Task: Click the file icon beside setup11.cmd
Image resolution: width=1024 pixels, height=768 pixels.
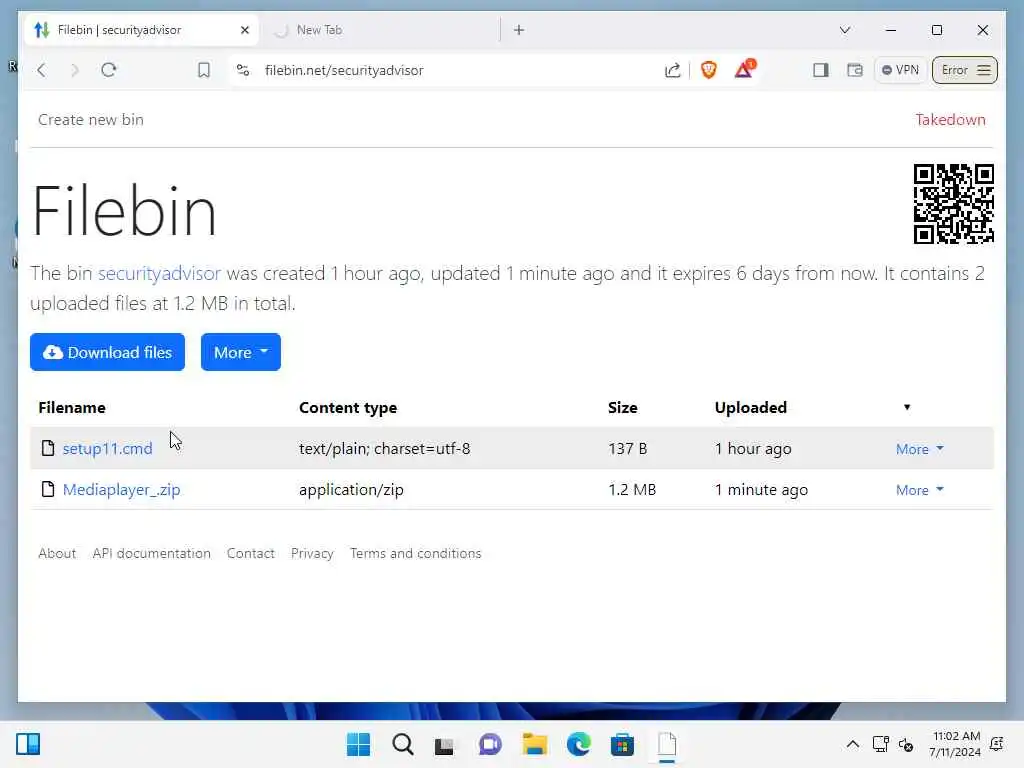Action: (x=48, y=448)
